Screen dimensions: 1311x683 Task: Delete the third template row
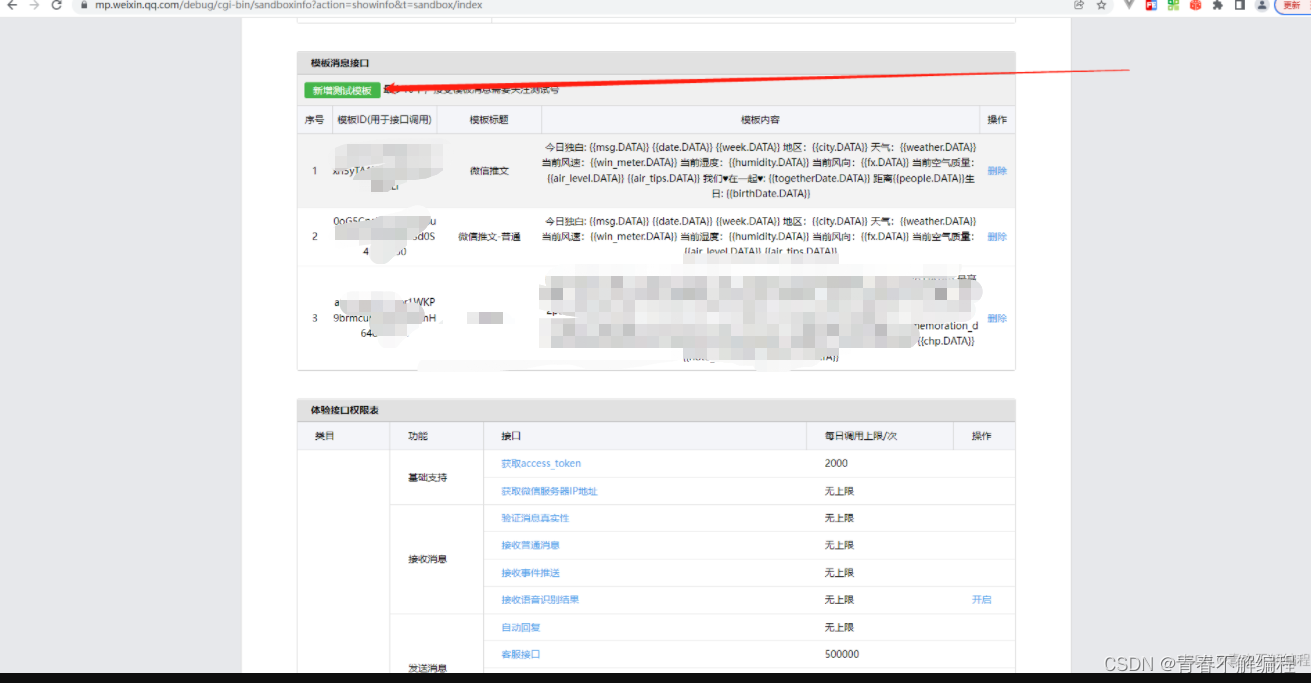[x=997, y=318]
